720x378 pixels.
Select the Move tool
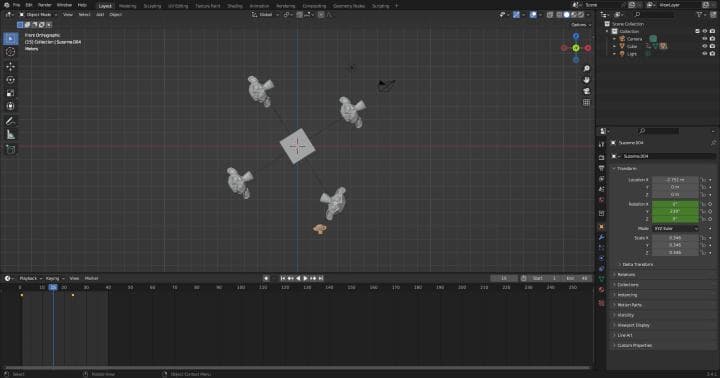[x=11, y=67]
